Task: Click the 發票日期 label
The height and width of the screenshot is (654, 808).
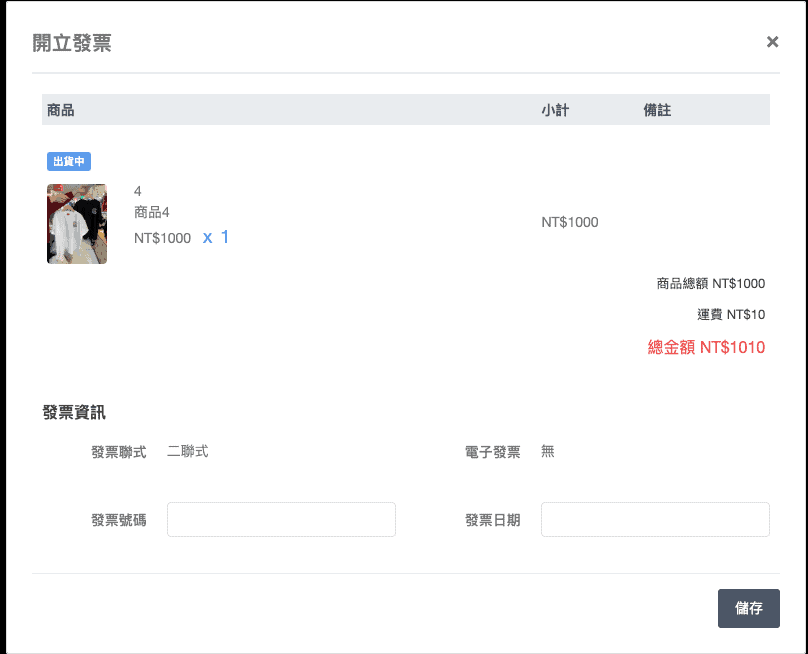Action: pos(492,520)
